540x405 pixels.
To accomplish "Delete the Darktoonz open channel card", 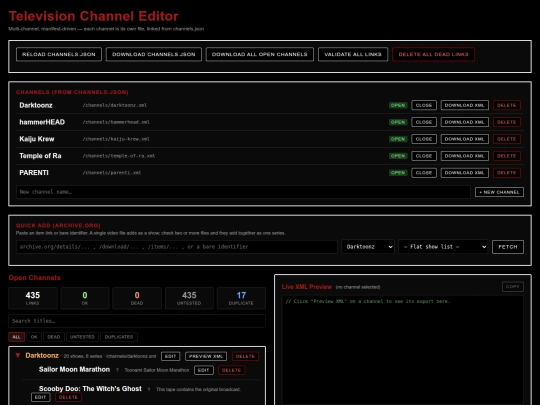I will point(245,356).
